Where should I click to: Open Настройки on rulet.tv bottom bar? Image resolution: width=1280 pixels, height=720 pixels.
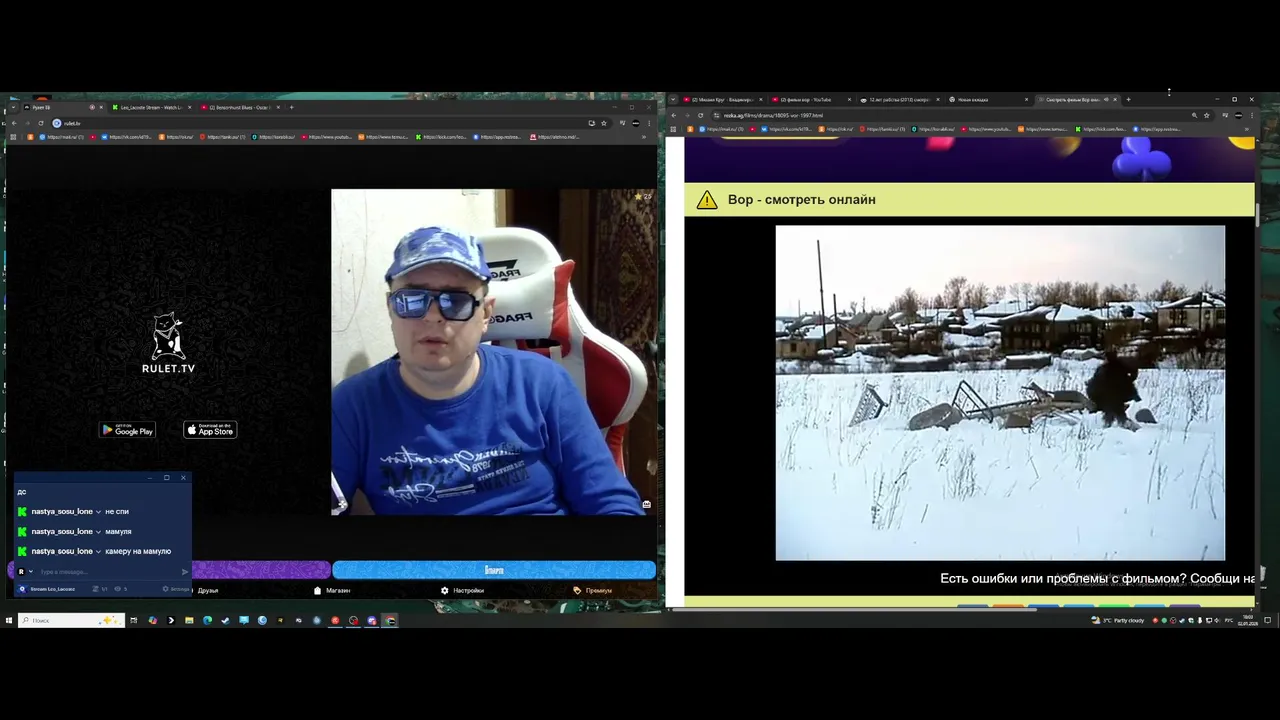click(x=462, y=591)
